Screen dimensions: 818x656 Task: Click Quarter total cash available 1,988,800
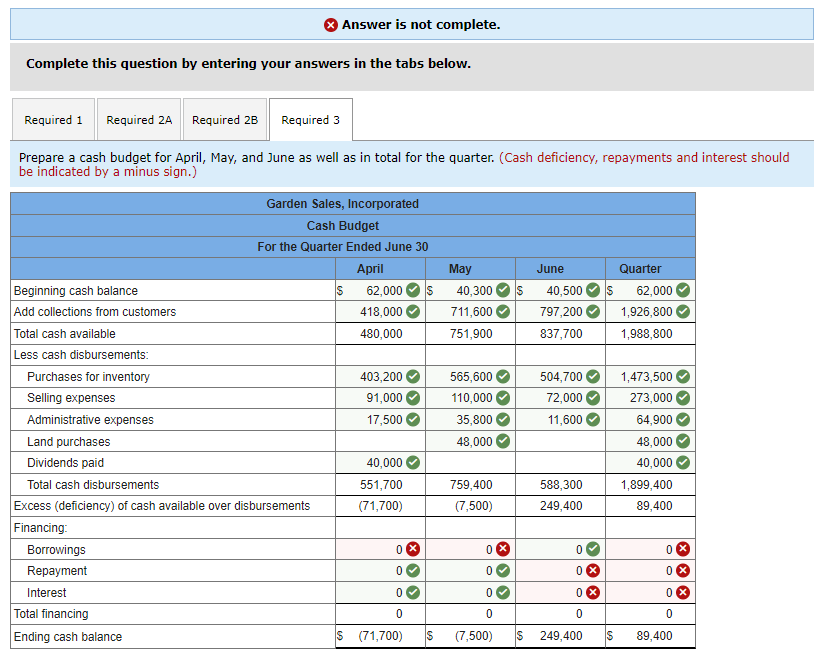point(646,333)
